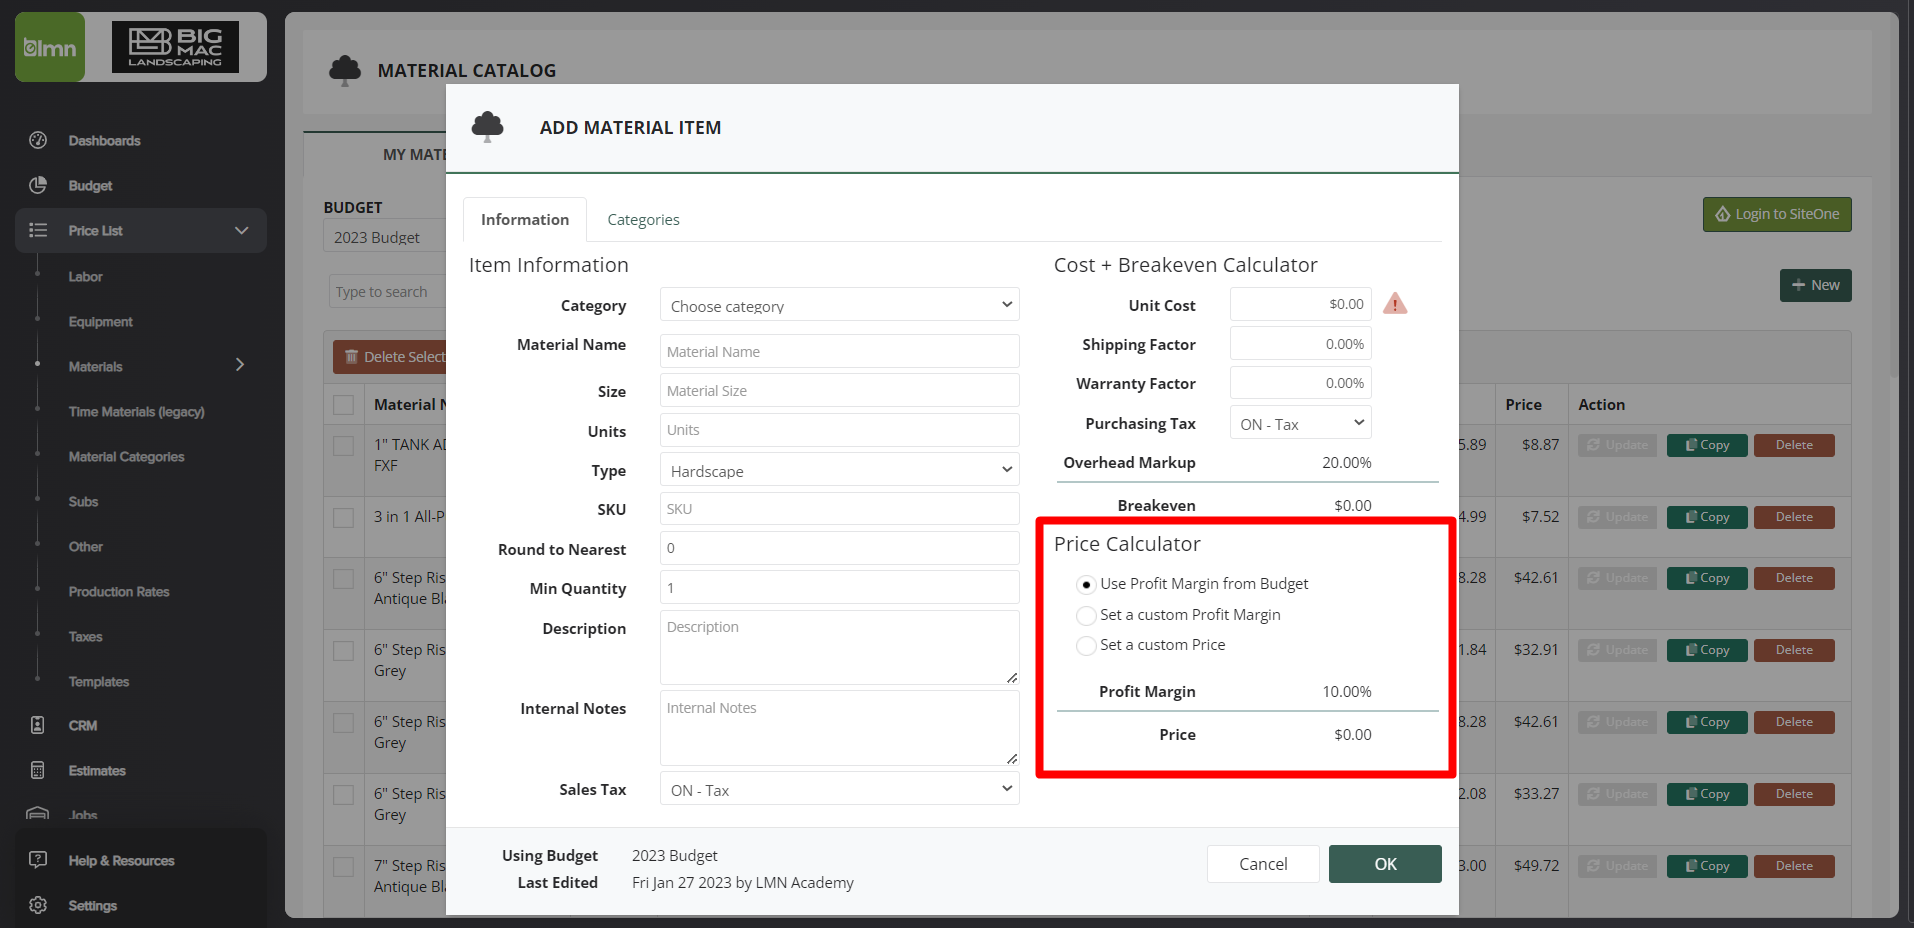Image resolution: width=1914 pixels, height=928 pixels.
Task: Open the 2023 Budget selector
Action: coord(385,237)
